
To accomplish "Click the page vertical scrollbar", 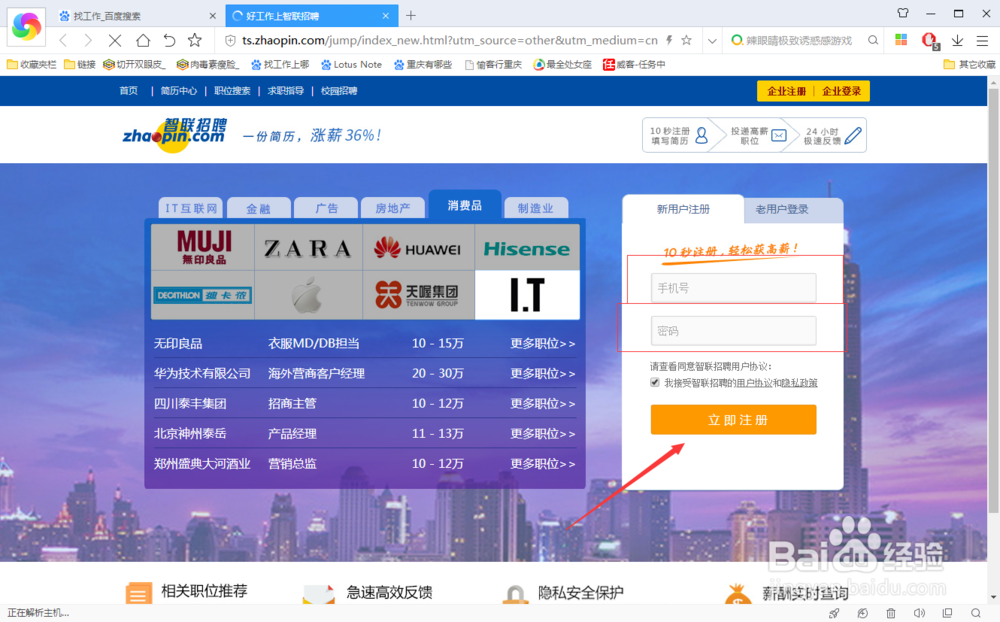I will [x=993, y=300].
